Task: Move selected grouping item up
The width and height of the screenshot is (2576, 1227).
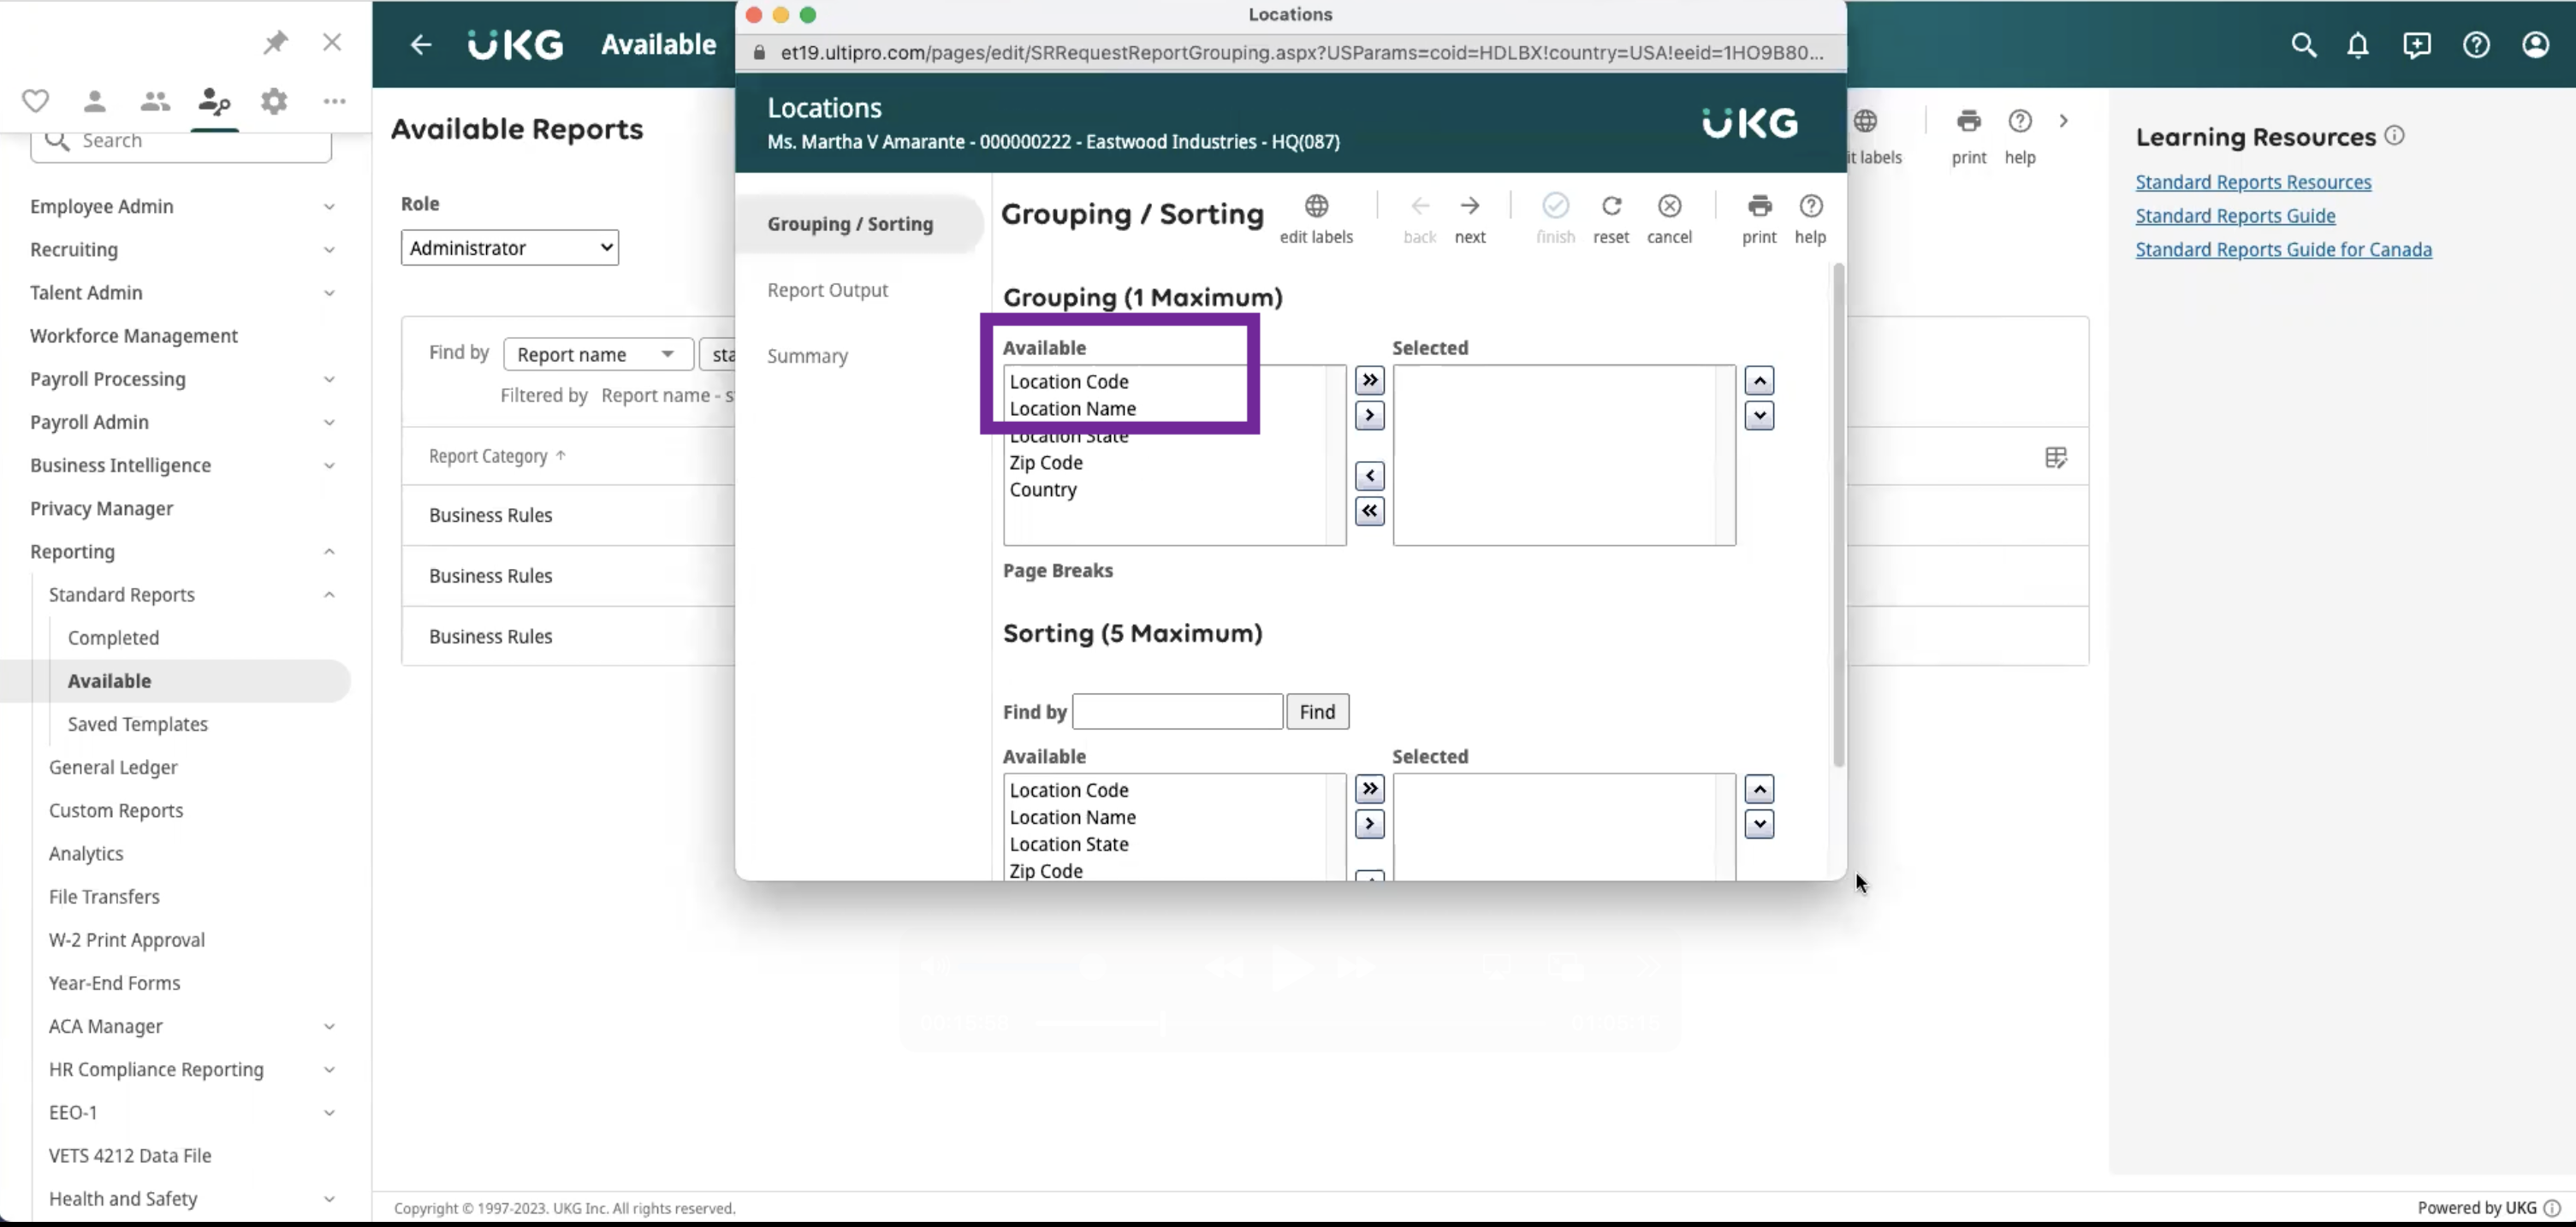Action: pos(1759,380)
